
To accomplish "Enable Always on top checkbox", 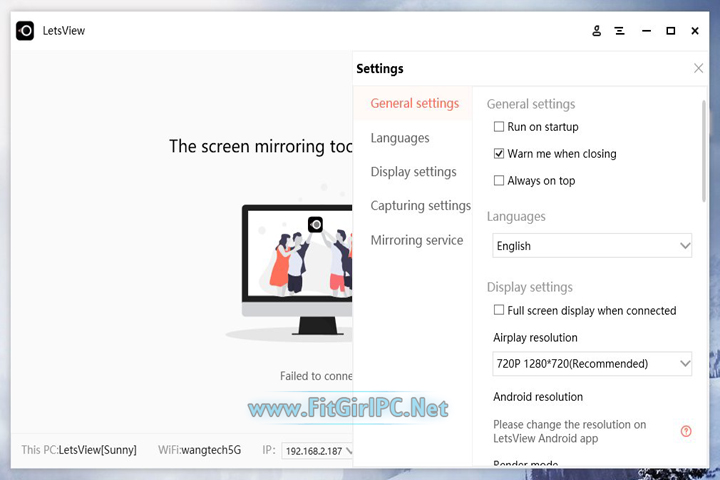I will [499, 181].
